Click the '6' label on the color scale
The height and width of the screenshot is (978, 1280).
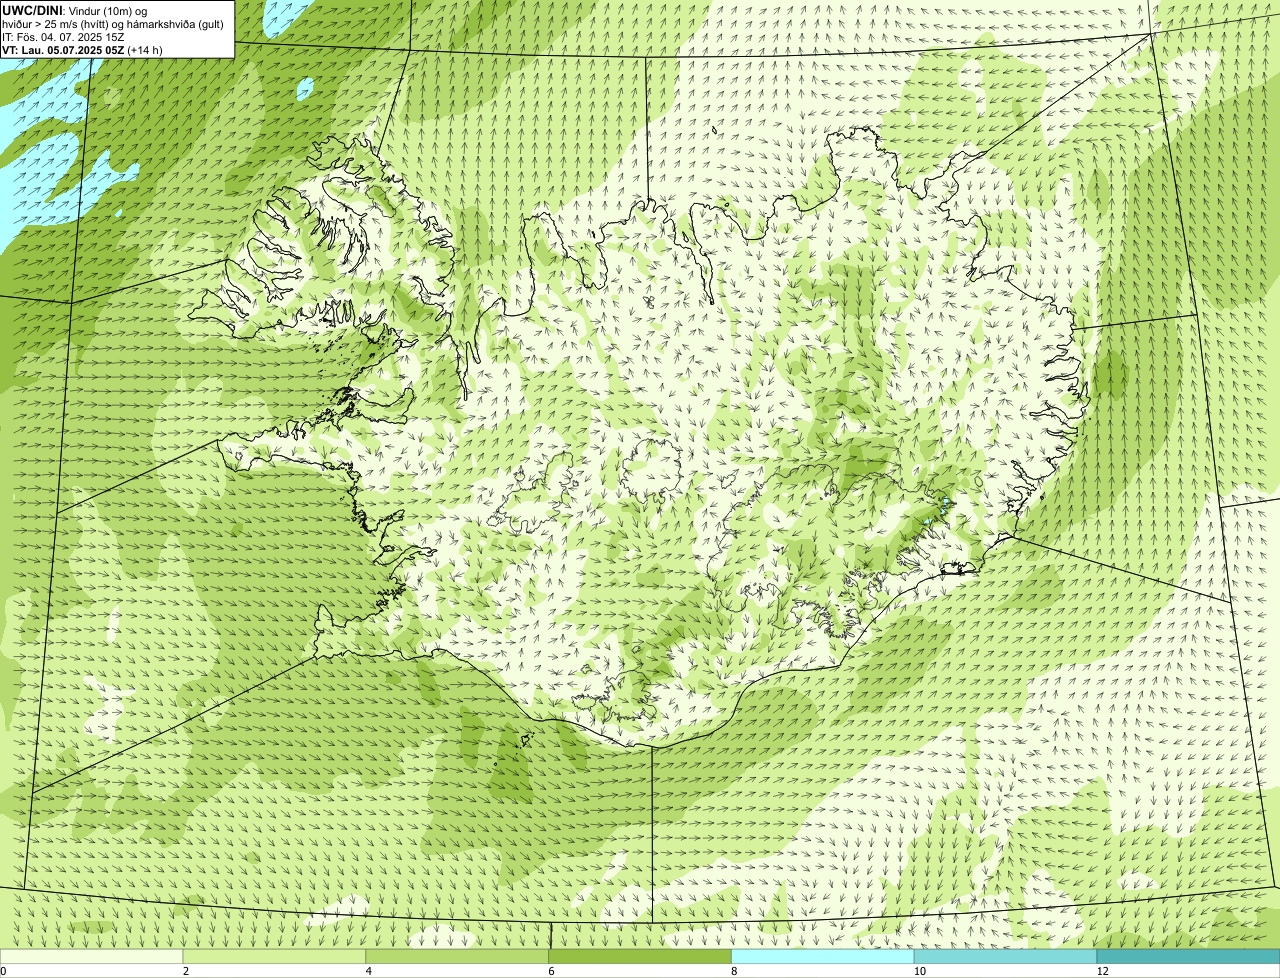[x=551, y=971]
